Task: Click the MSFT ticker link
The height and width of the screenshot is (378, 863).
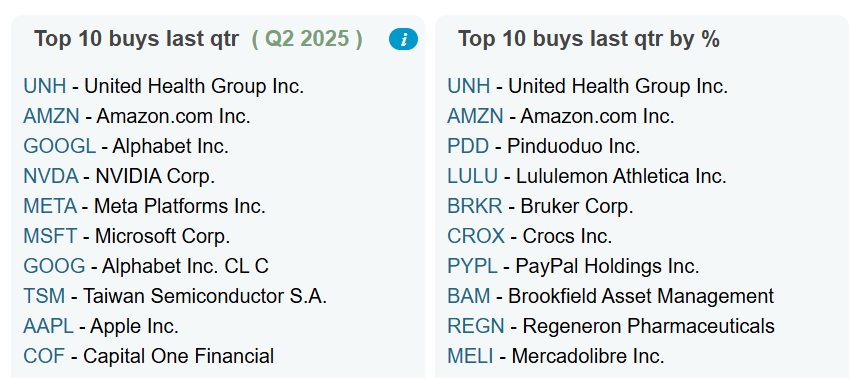Action: (50, 236)
